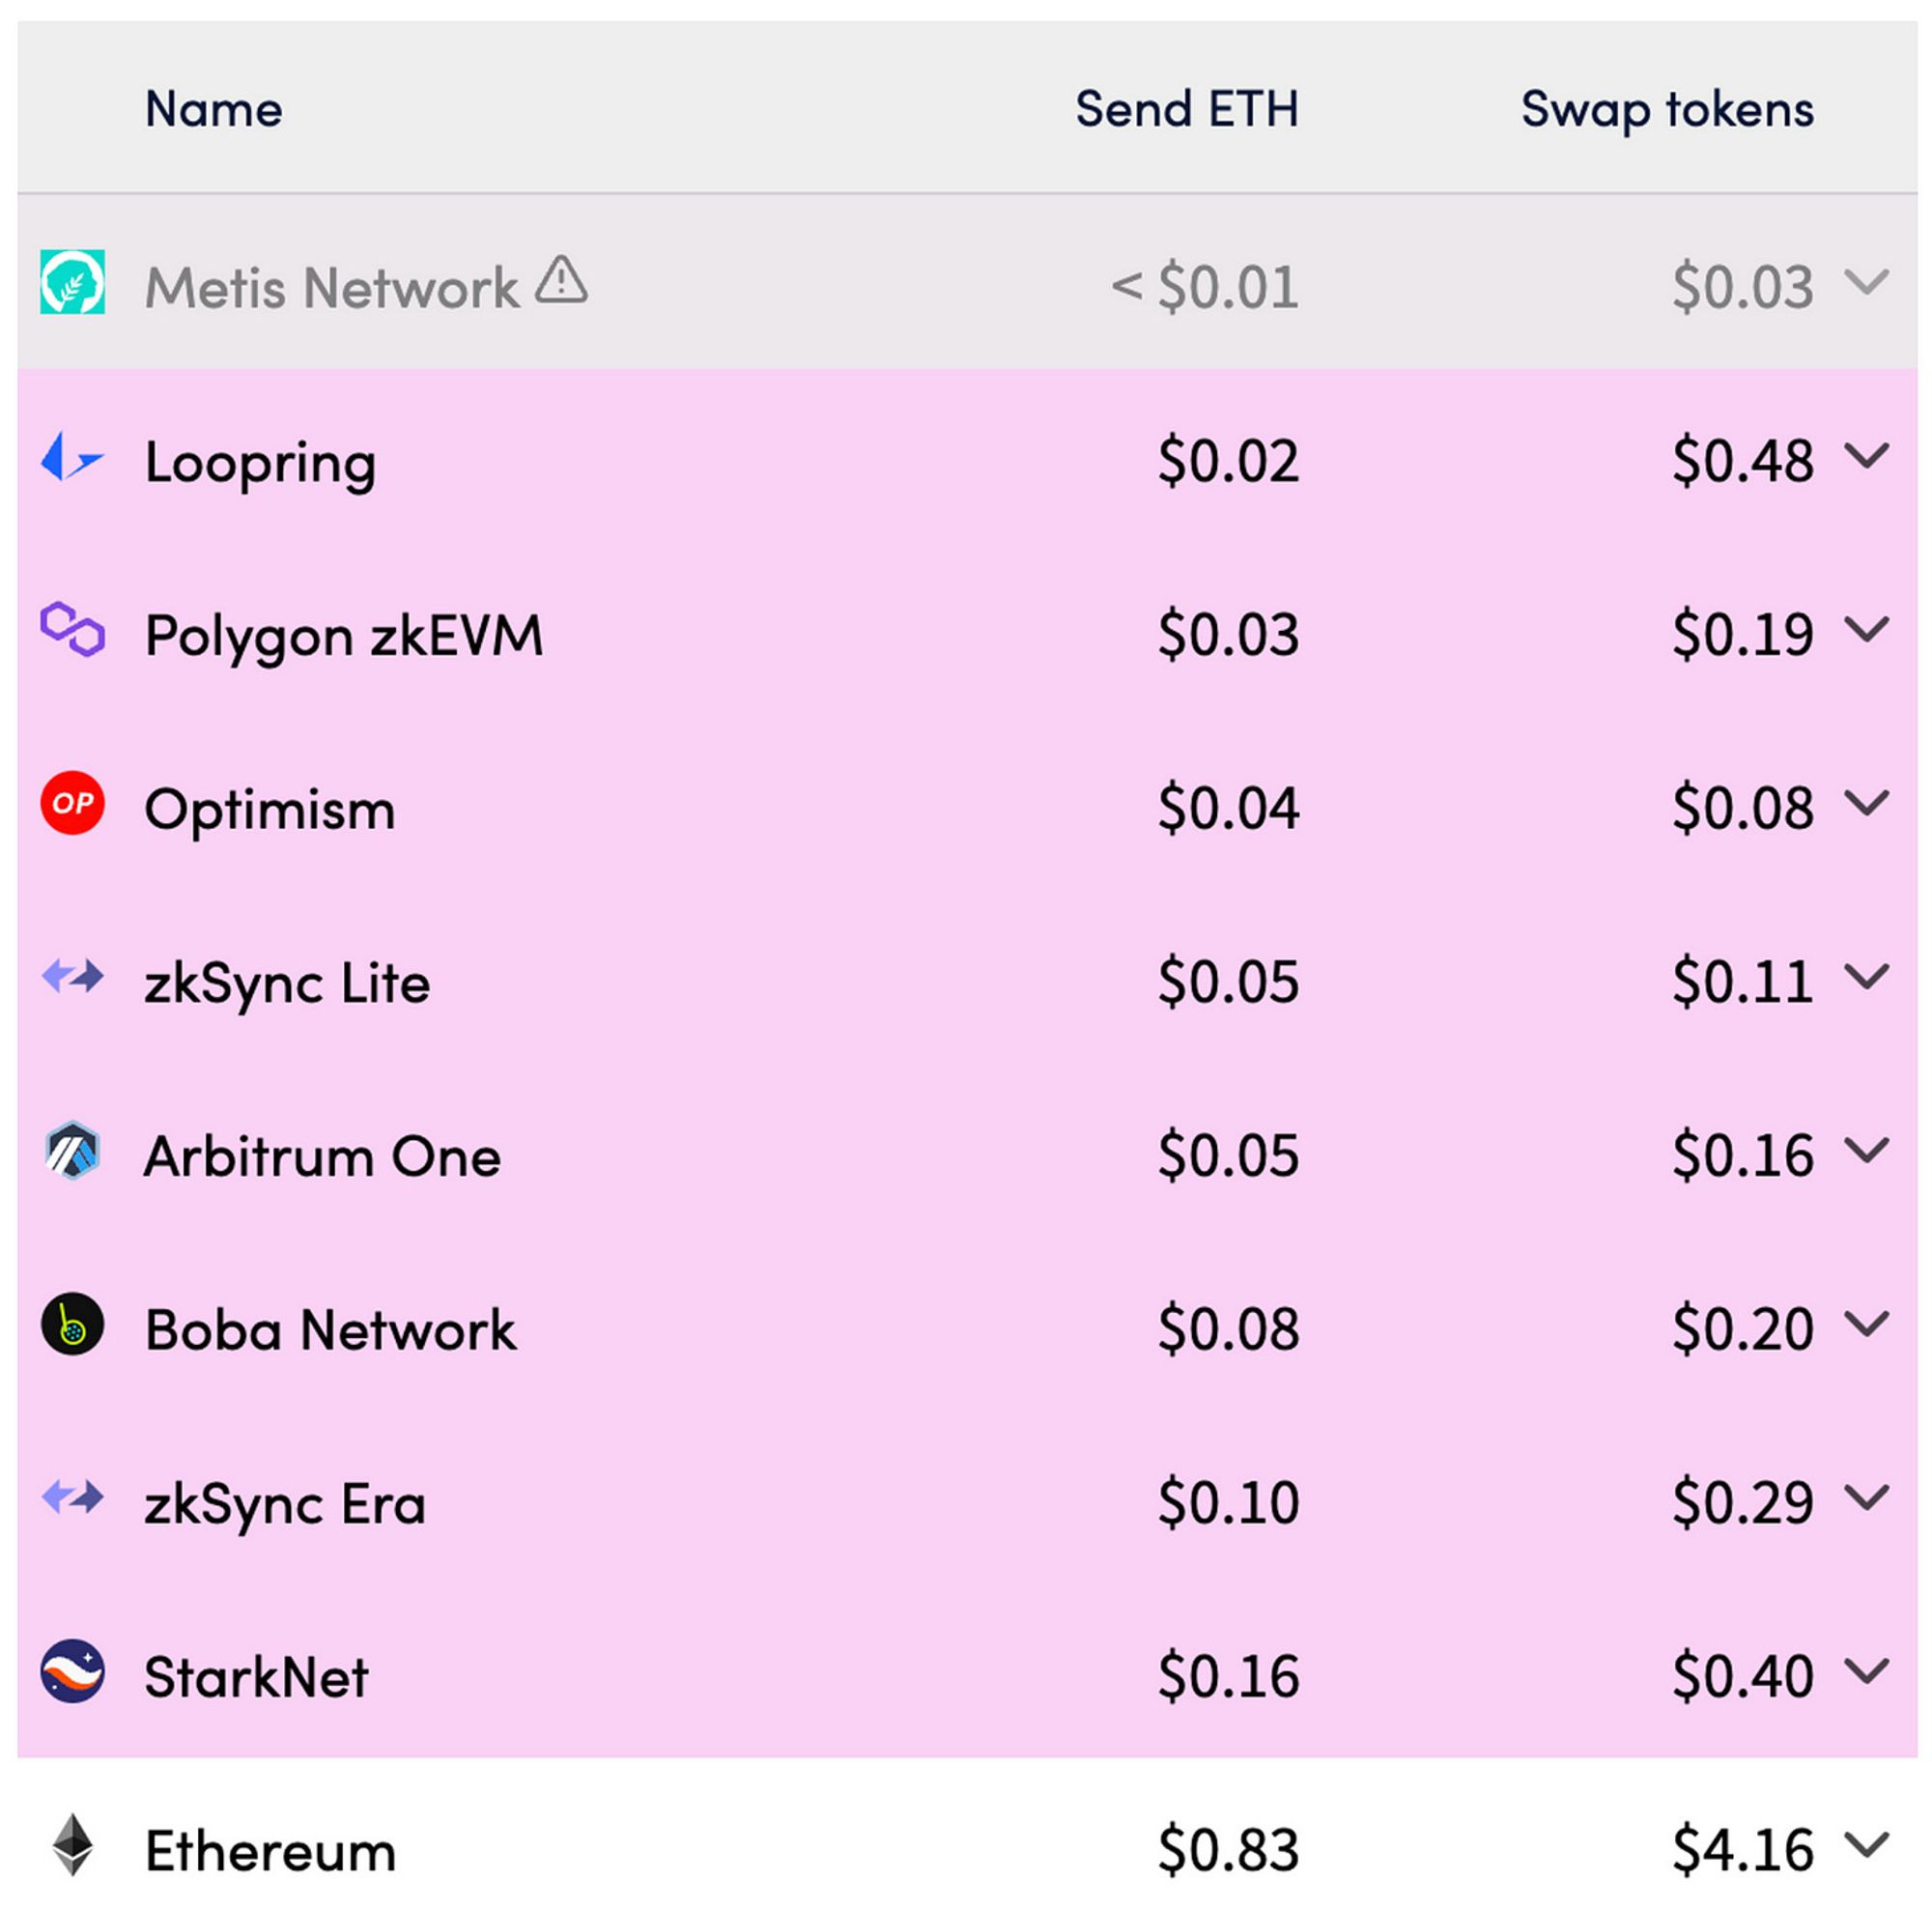Sort by the Send ETH column header

tap(1187, 108)
